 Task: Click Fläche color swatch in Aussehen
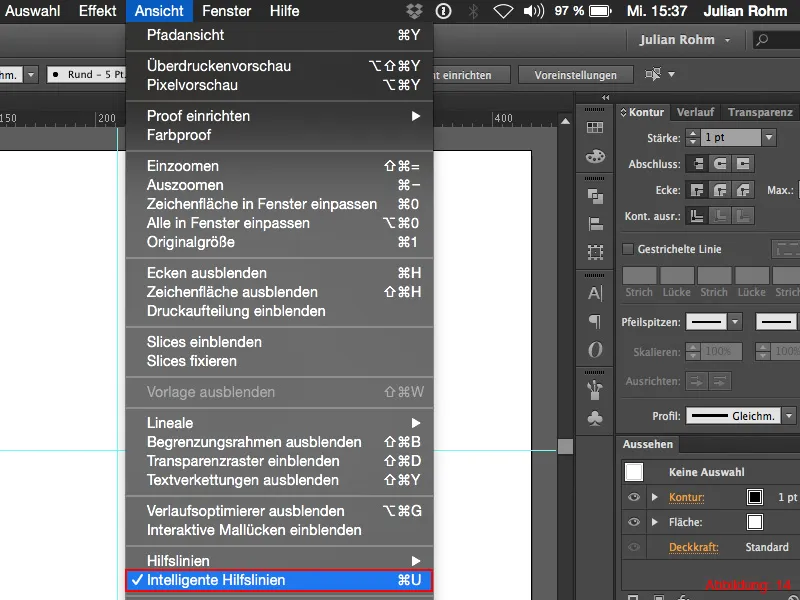755,522
